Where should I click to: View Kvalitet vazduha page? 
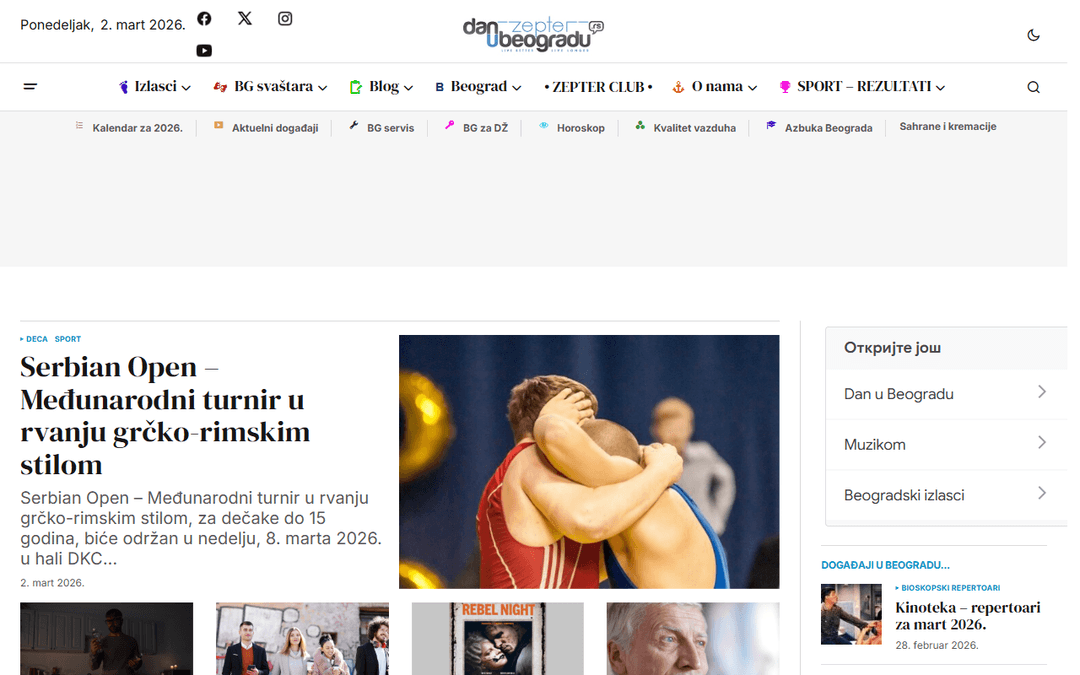pyautogui.click(x=694, y=128)
